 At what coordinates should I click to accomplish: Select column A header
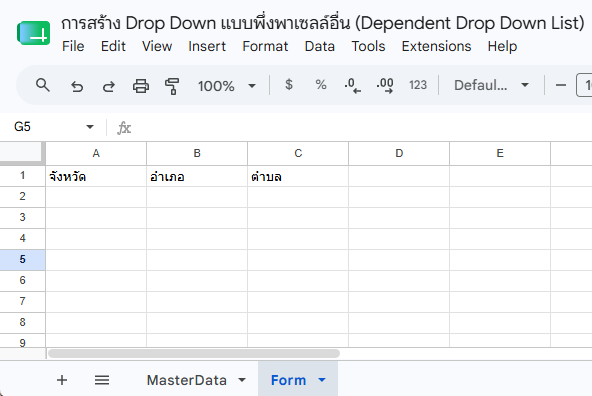96,153
